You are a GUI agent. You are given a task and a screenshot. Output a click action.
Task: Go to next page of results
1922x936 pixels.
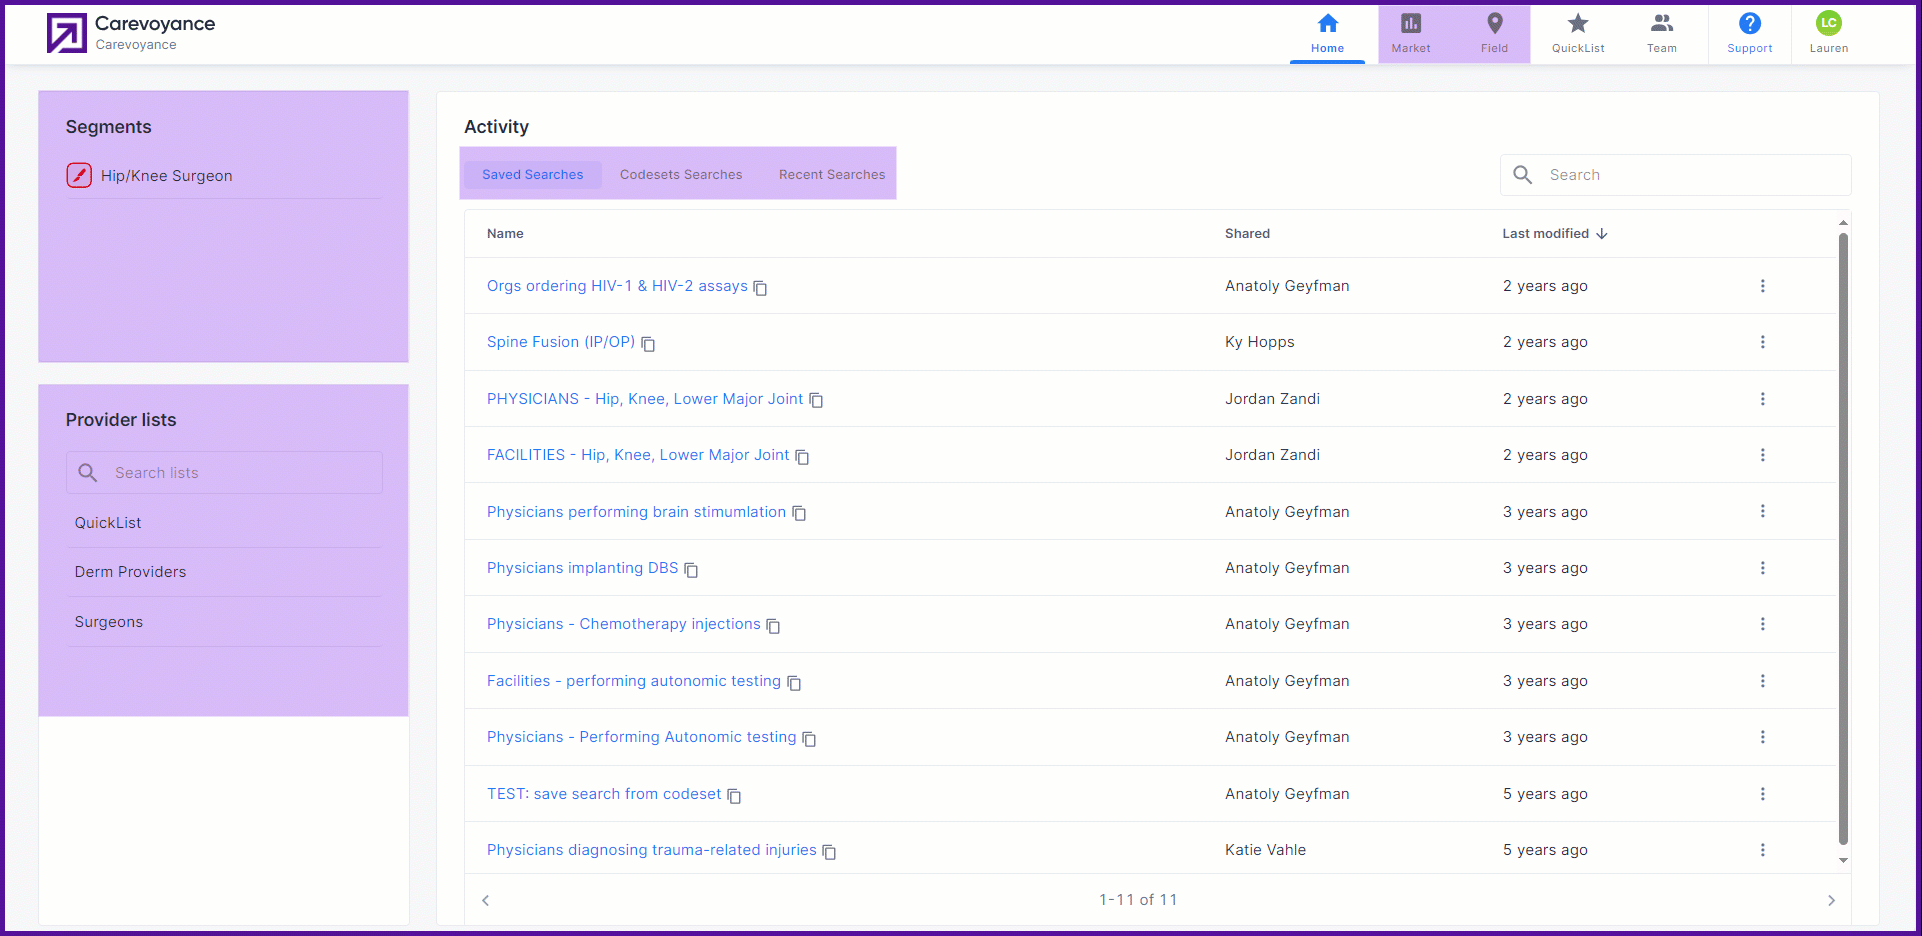click(1831, 900)
